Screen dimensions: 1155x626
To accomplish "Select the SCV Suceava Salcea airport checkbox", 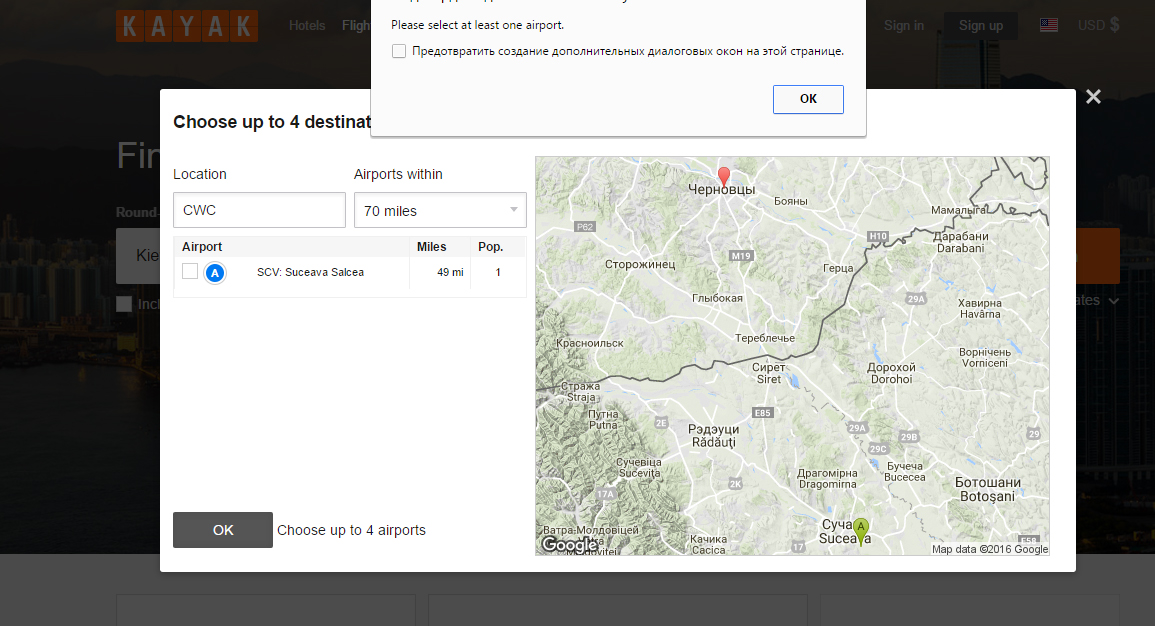I will [x=190, y=272].
